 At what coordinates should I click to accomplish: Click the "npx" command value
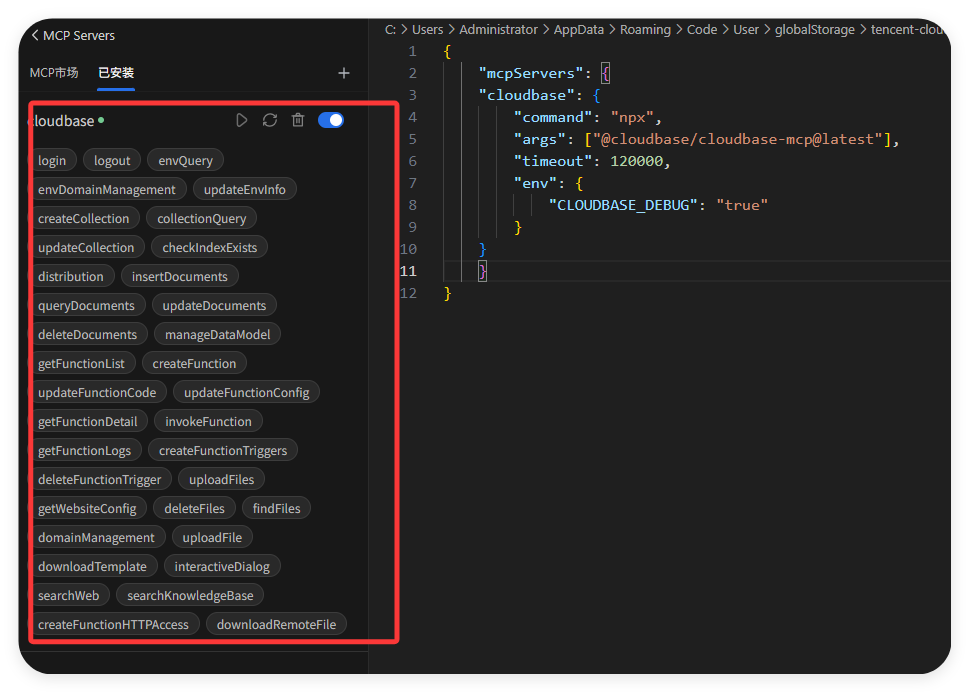(632, 117)
